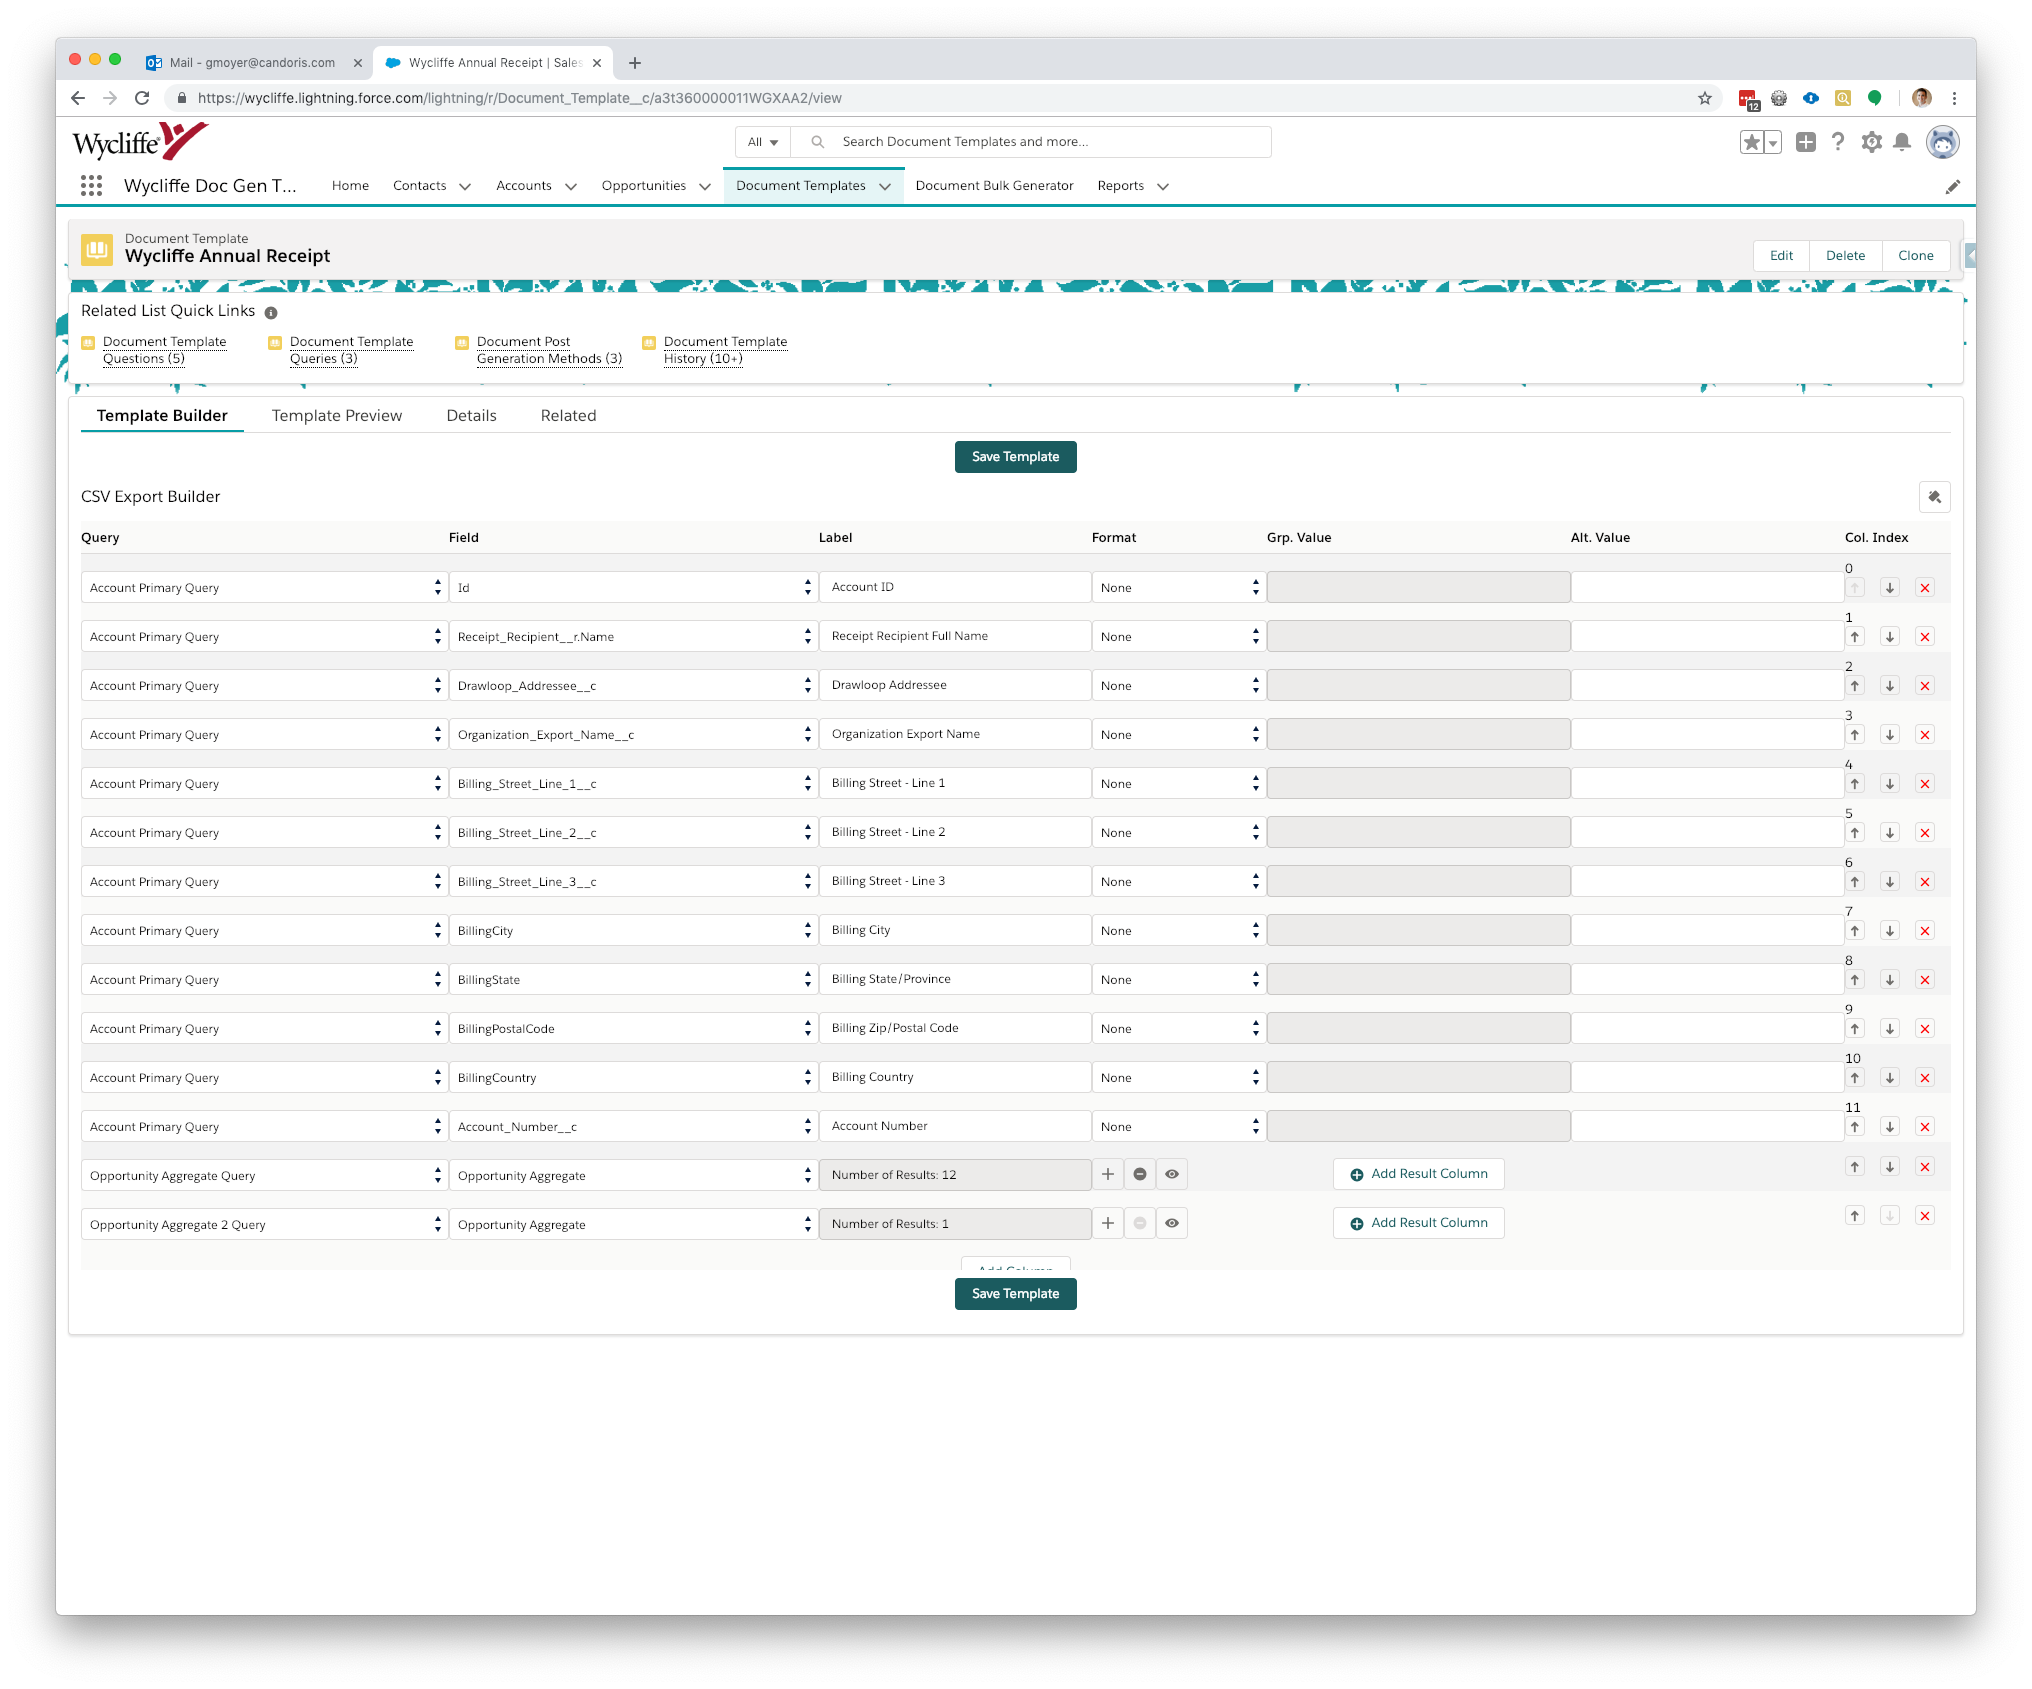The width and height of the screenshot is (2032, 1689).
Task: Open the Document Bulk Generator nav item
Action: point(994,186)
